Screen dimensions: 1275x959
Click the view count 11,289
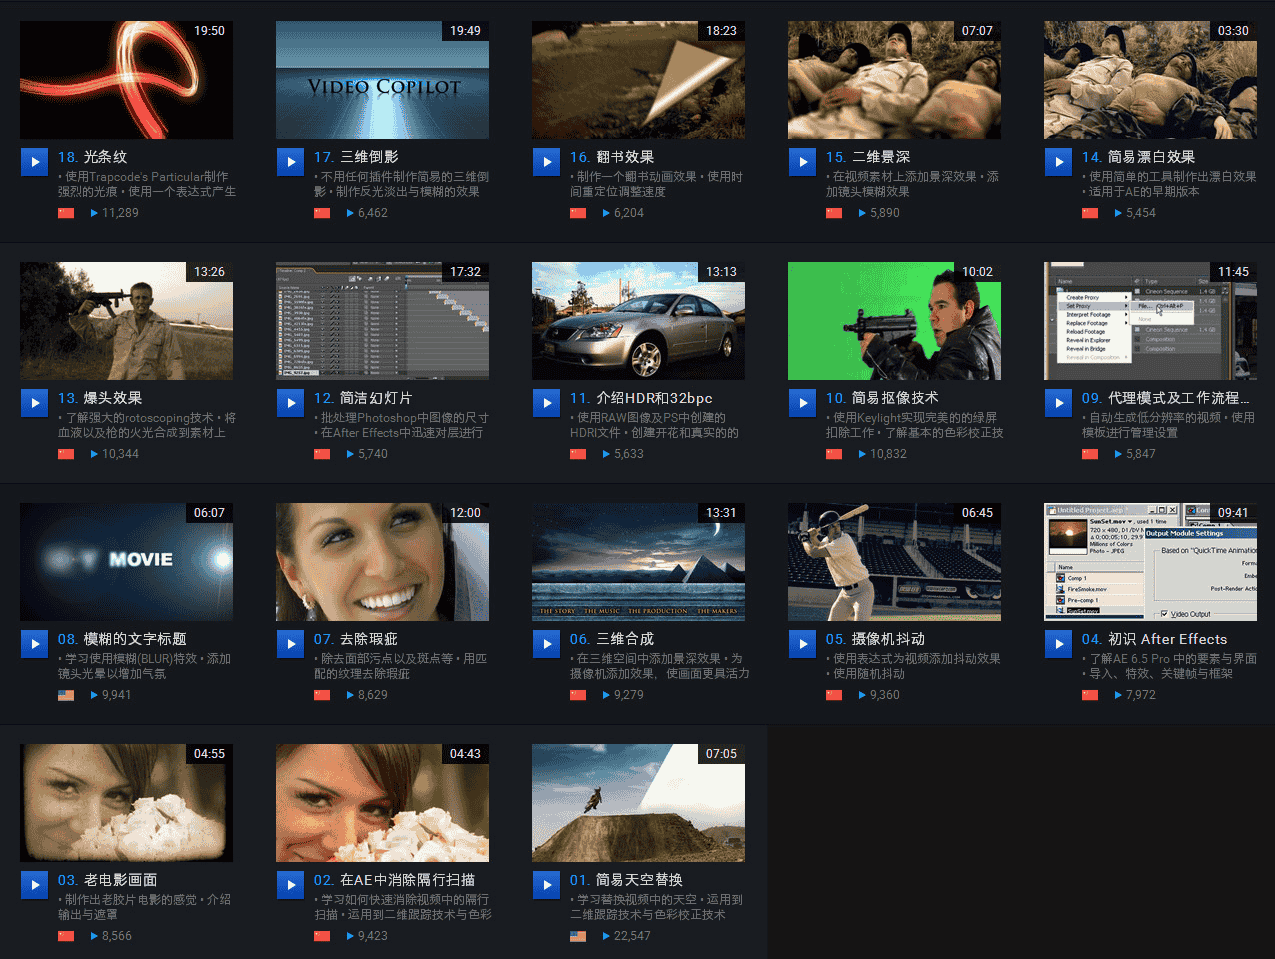[120, 213]
